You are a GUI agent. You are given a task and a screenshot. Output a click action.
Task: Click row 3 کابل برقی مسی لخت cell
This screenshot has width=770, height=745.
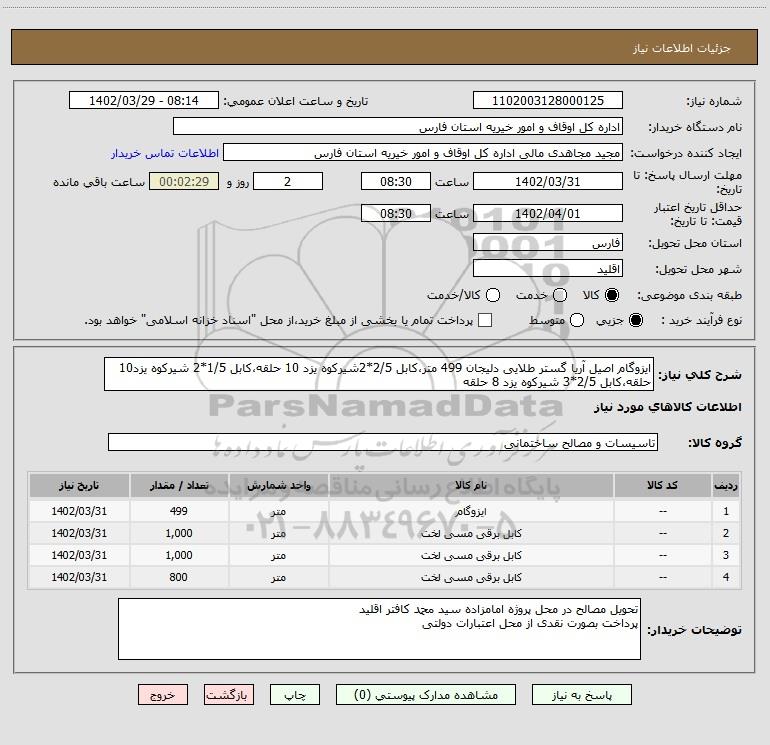coord(471,555)
